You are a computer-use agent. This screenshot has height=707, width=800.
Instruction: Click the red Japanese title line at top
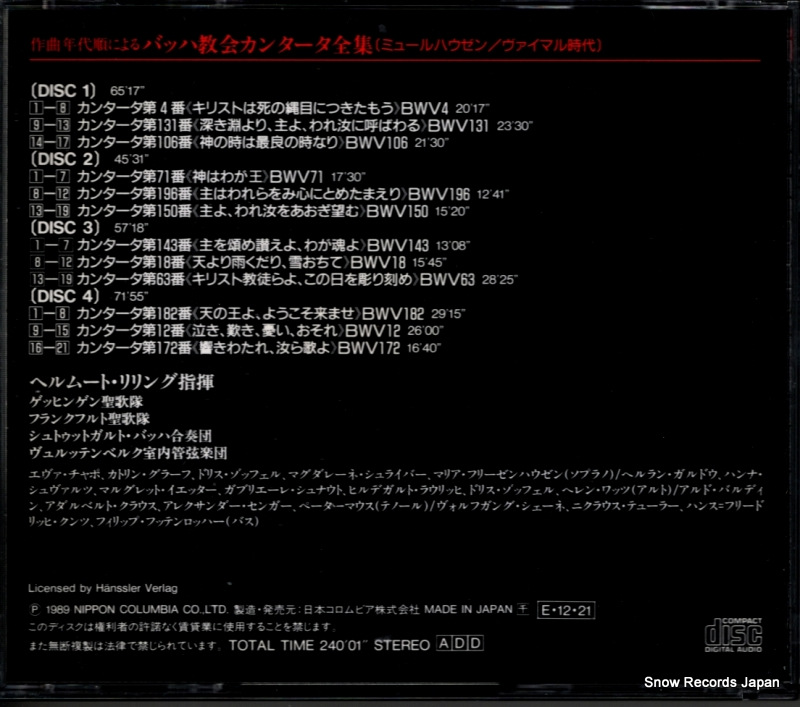pos(316,45)
